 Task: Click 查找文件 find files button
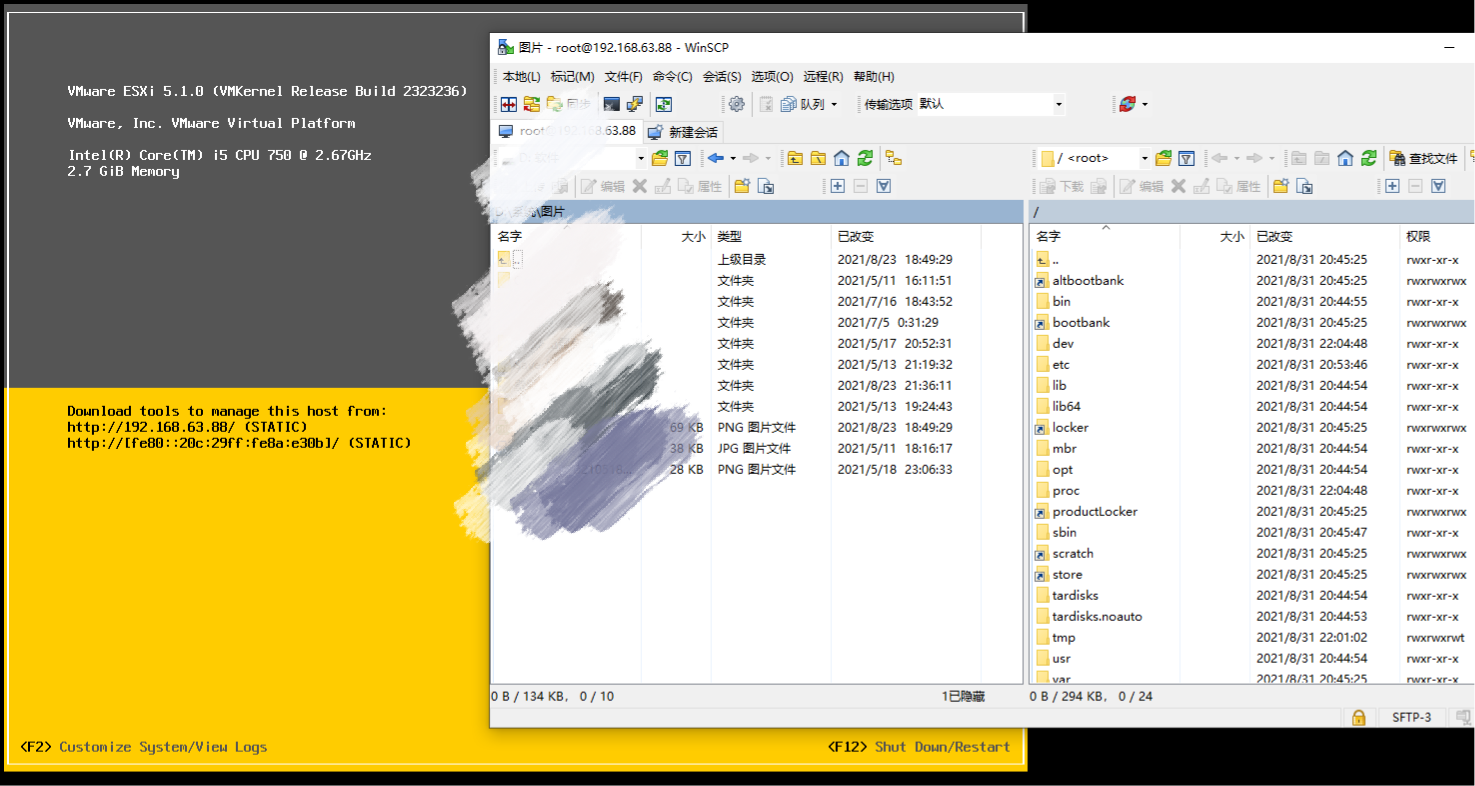coord(1424,158)
